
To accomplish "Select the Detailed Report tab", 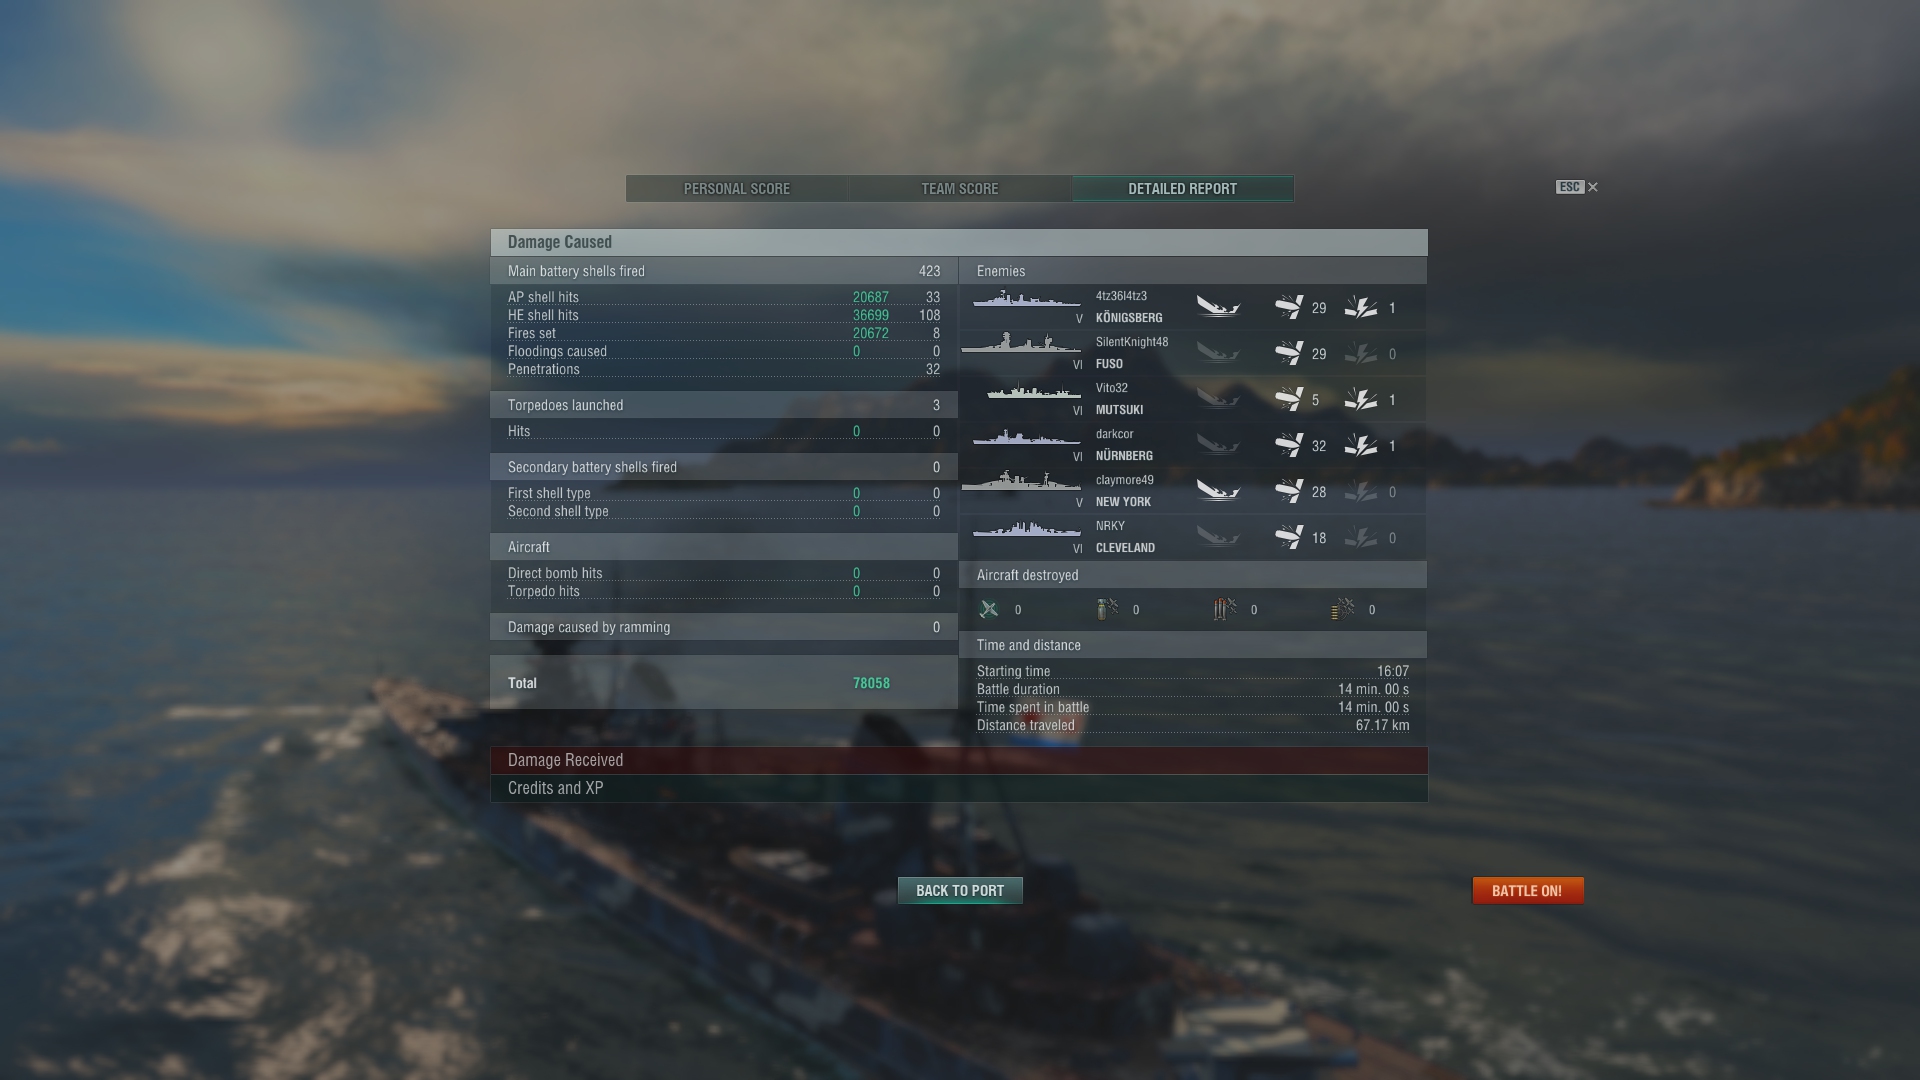I will tap(1183, 189).
